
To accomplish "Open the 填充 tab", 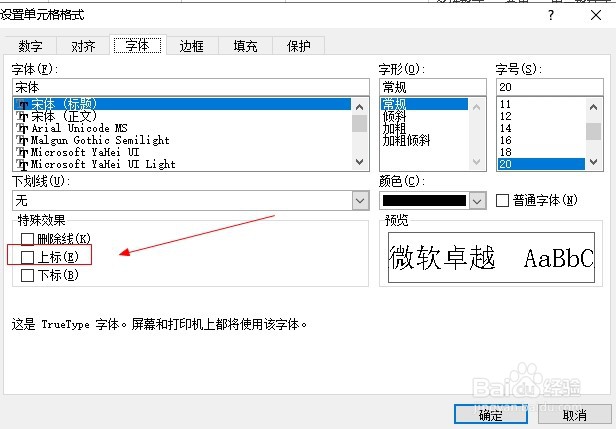I will point(245,46).
